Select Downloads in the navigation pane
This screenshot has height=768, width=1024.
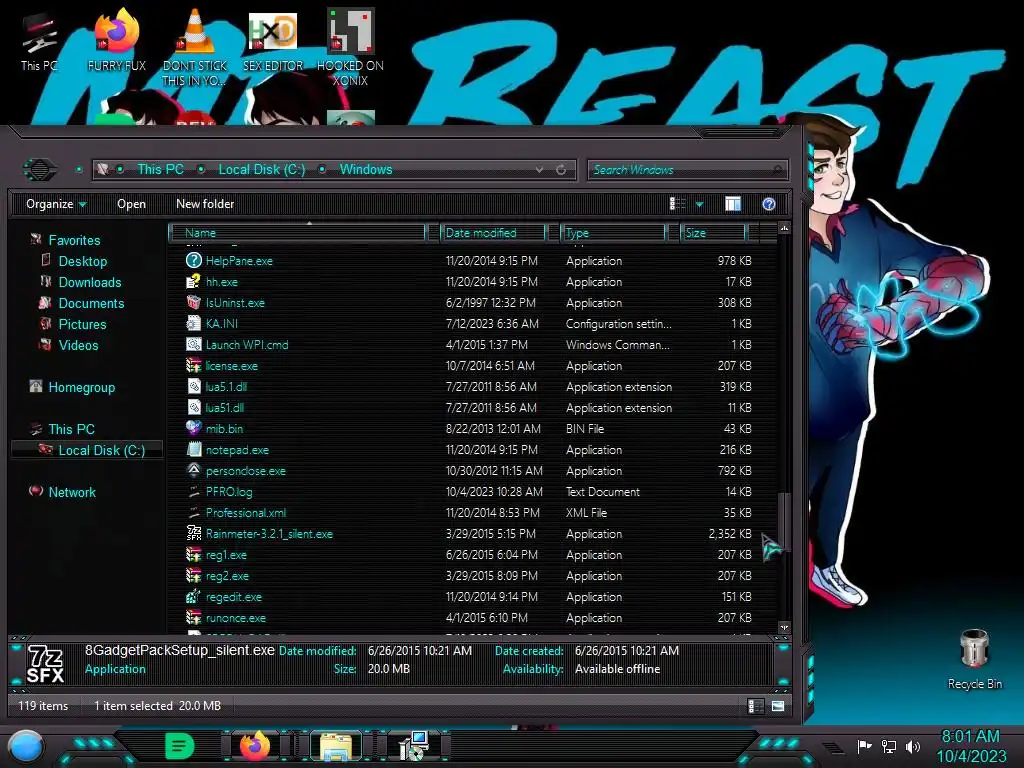pos(90,282)
